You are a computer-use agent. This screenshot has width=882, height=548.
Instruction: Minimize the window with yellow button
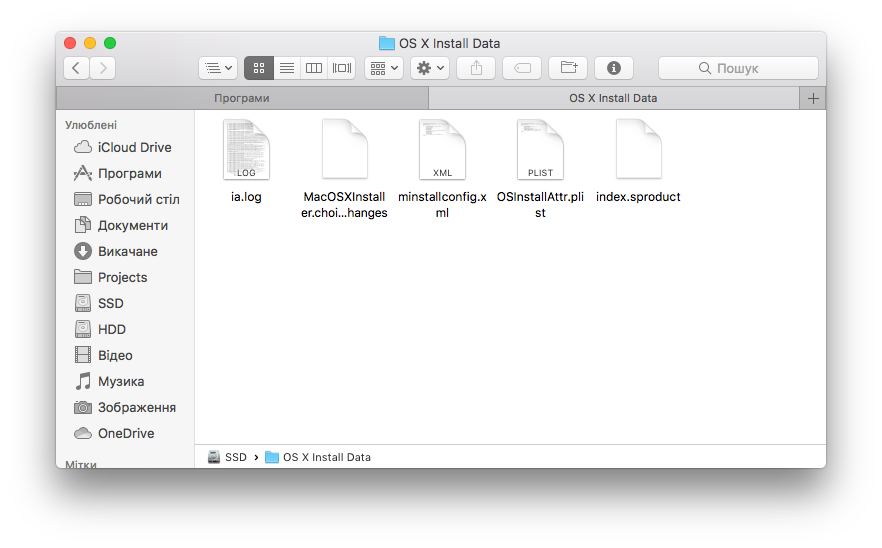pyautogui.click(x=90, y=43)
